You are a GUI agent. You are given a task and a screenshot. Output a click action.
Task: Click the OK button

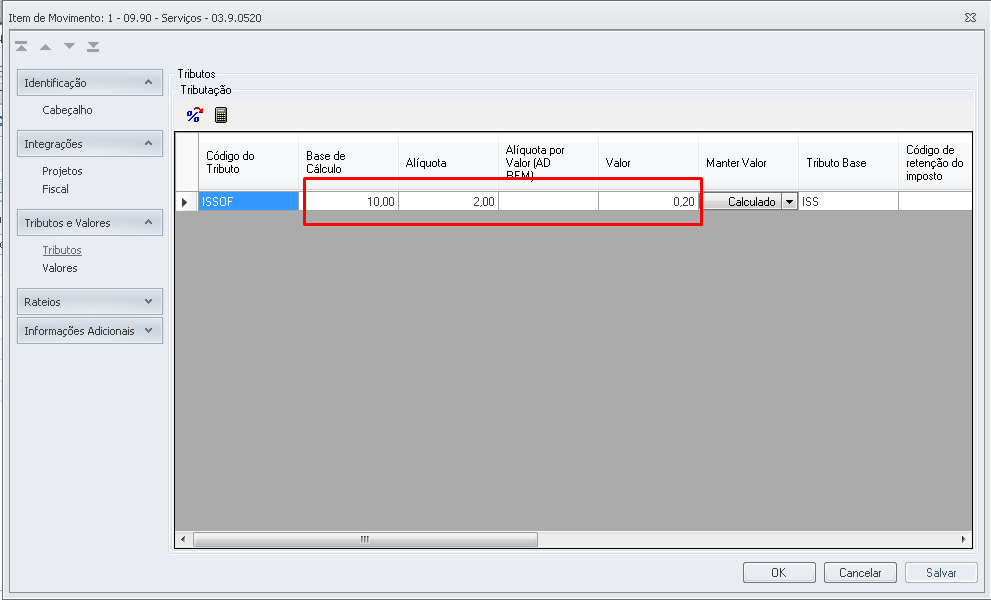click(x=779, y=573)
